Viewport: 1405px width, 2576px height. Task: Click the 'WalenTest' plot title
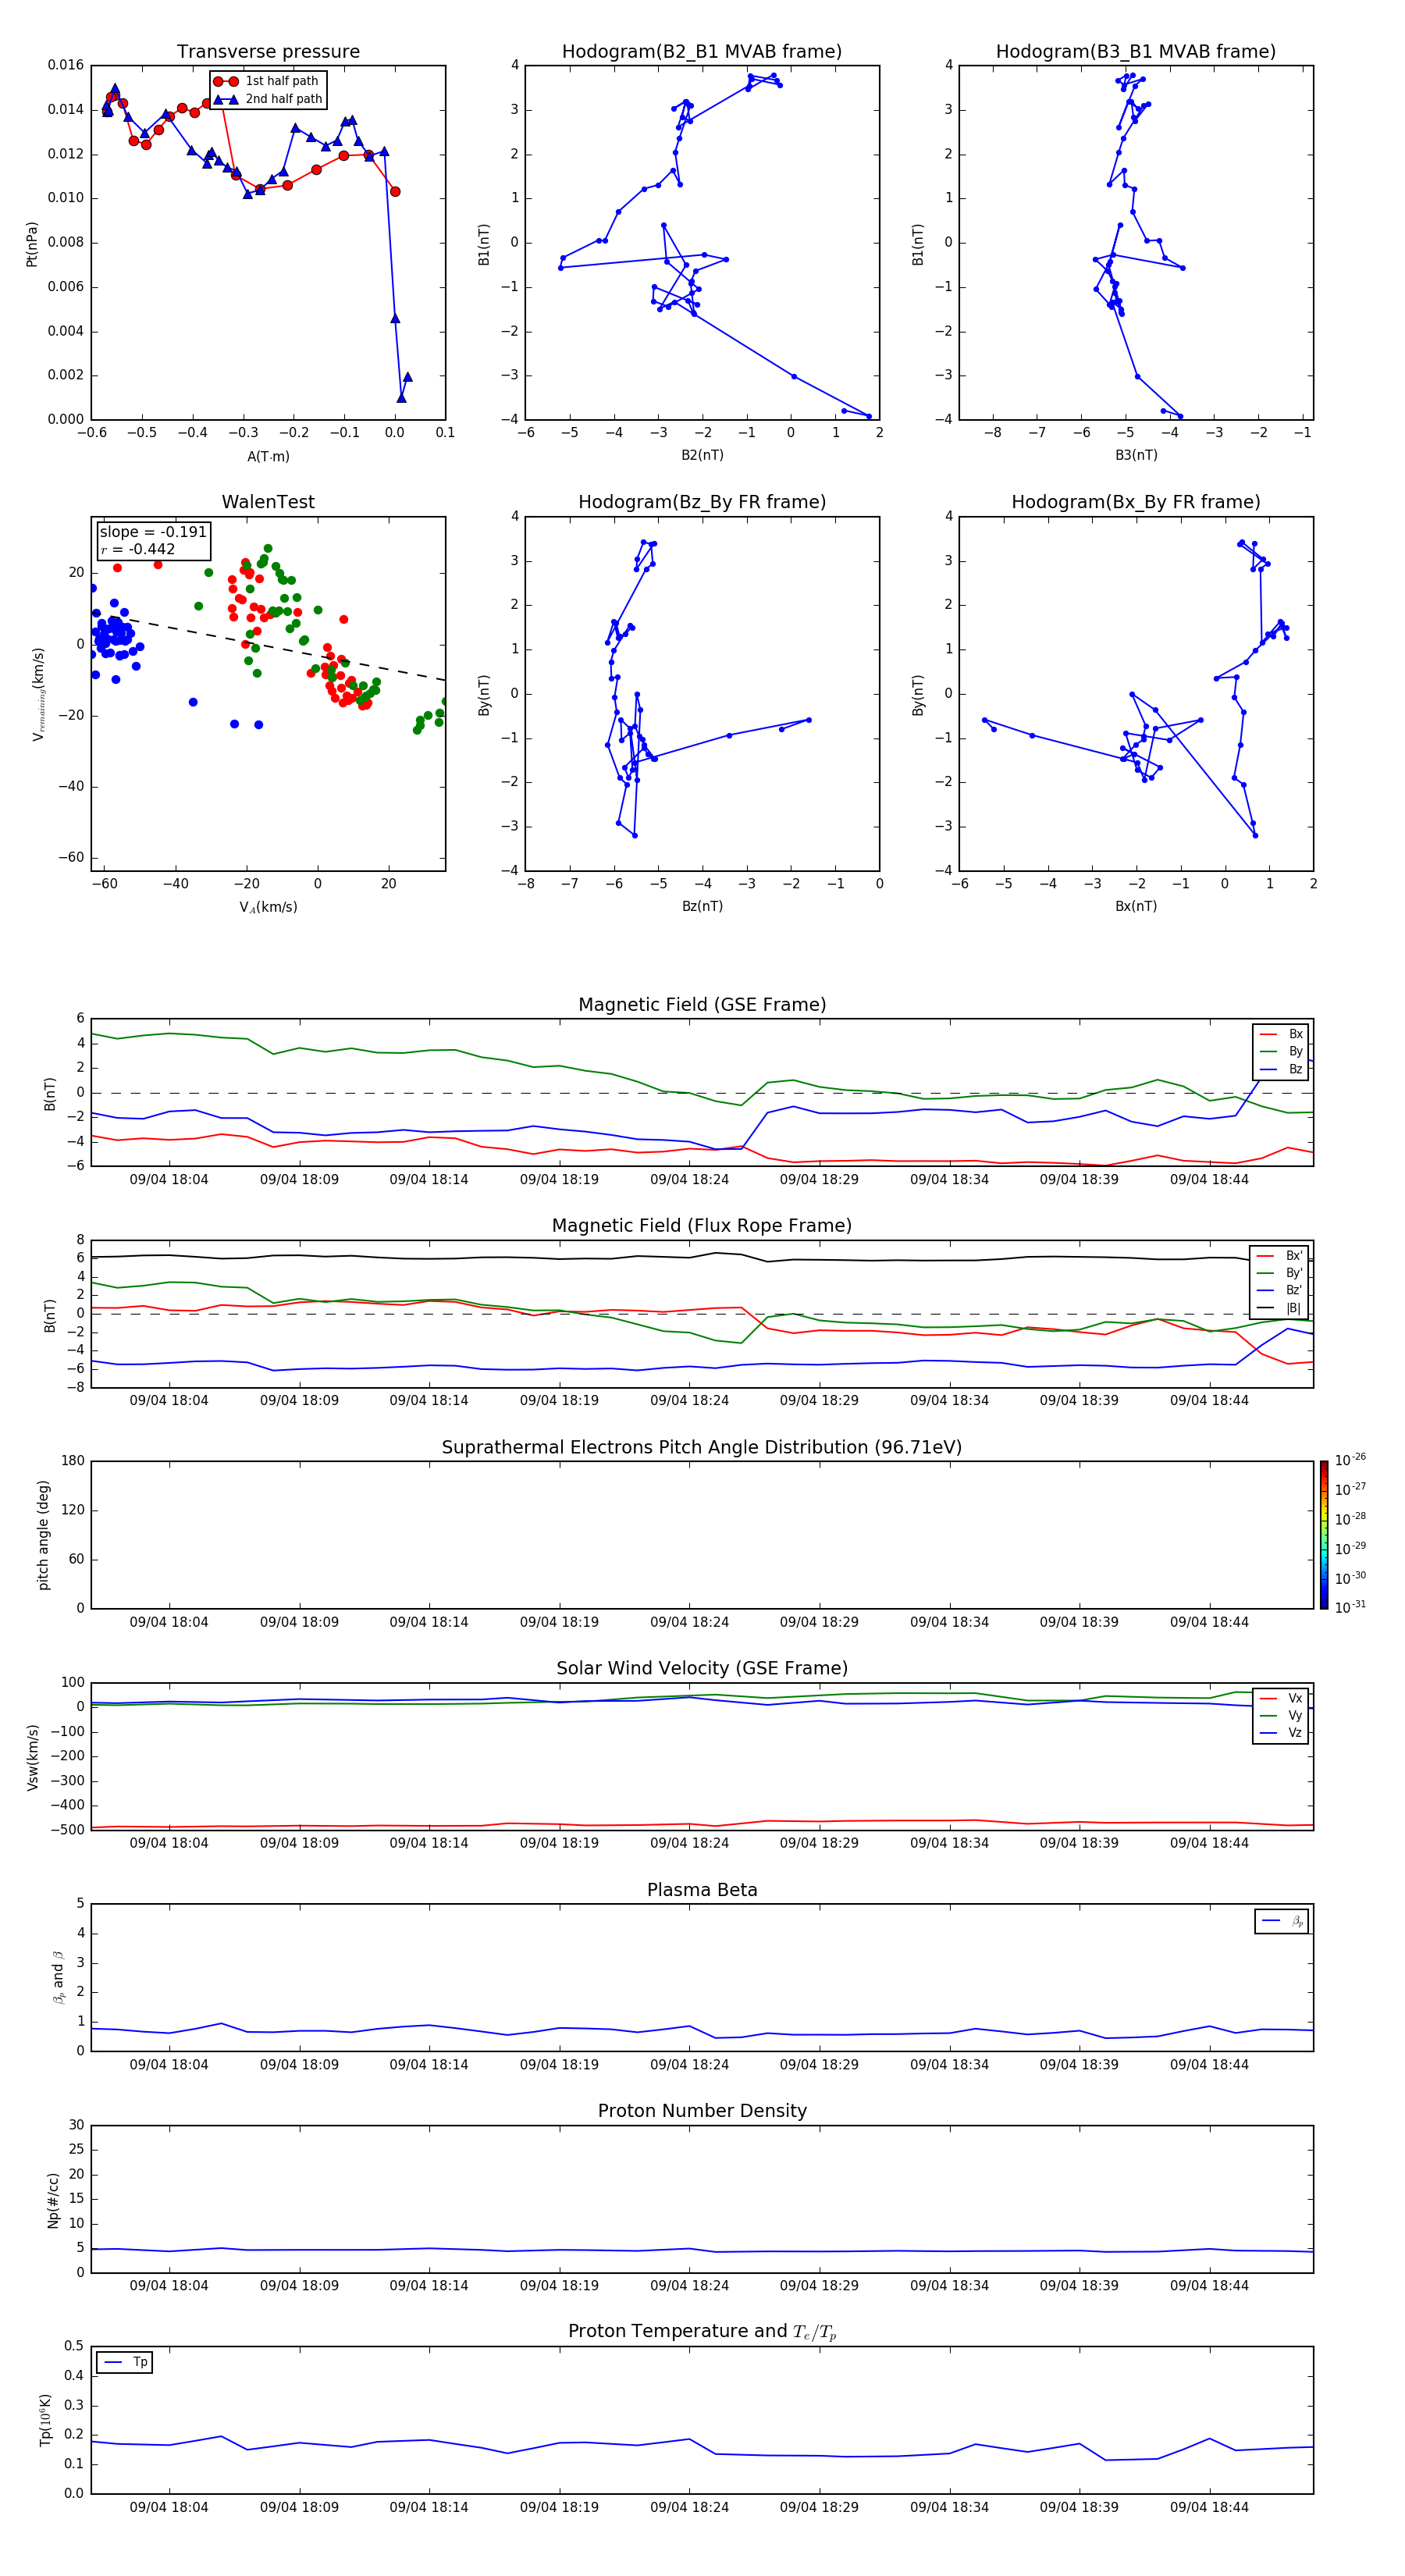point(268,502)
